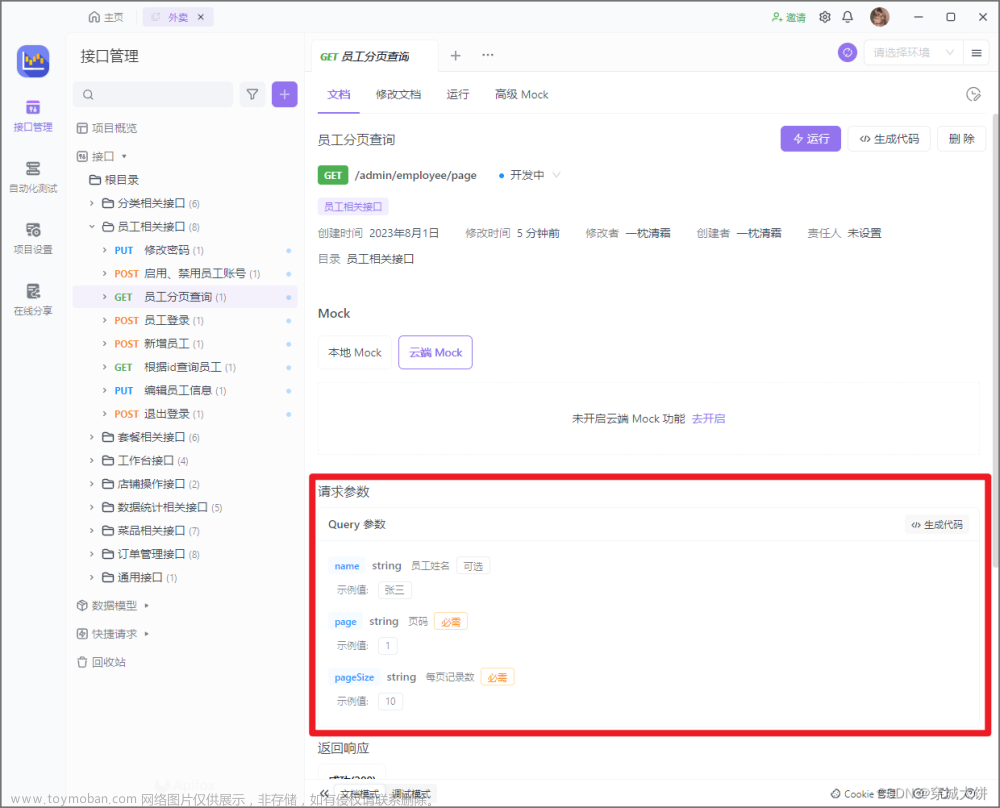Expand the 菜品相关接口 folder

92,531
